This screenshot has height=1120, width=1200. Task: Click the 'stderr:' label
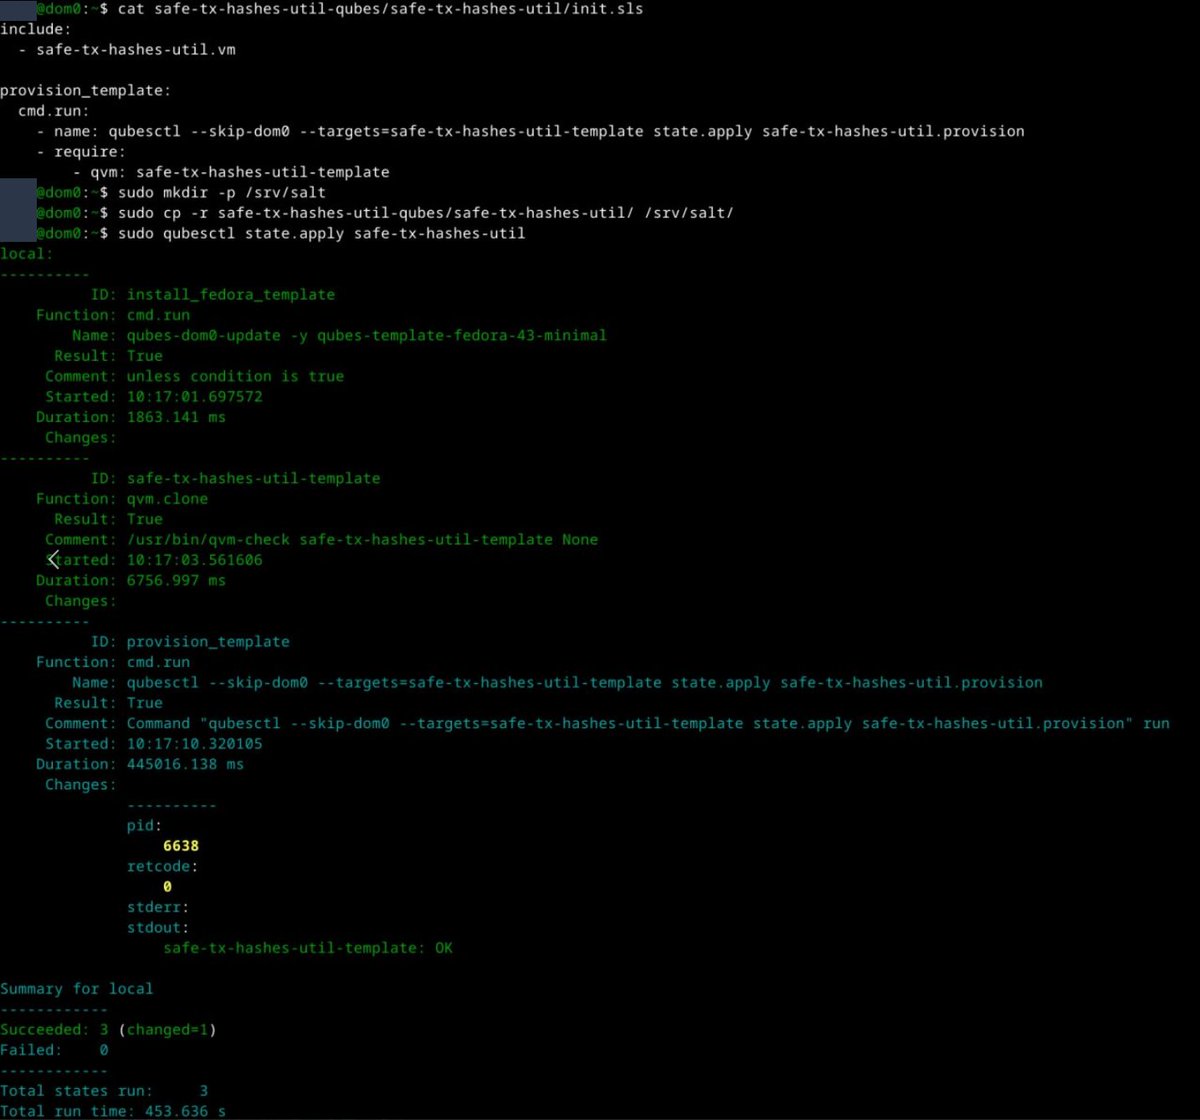tap(158, 907)
